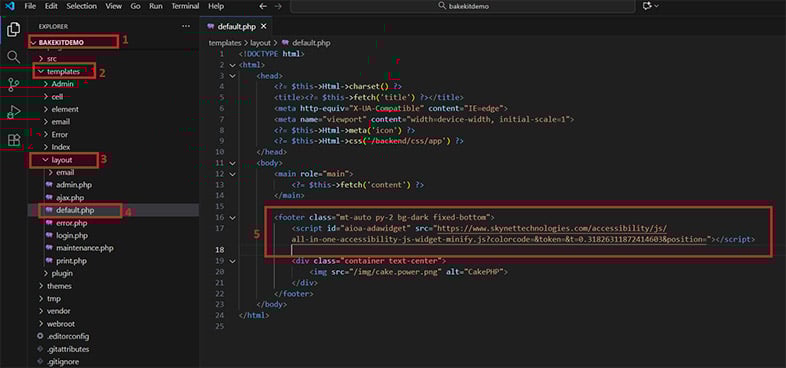
Task: Click the .gitattributes file icon
Action: pos(41,349)
